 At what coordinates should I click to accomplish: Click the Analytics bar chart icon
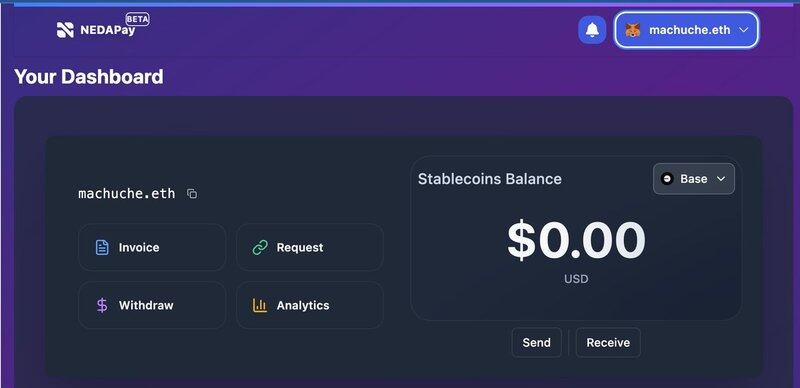pos(260,305)
